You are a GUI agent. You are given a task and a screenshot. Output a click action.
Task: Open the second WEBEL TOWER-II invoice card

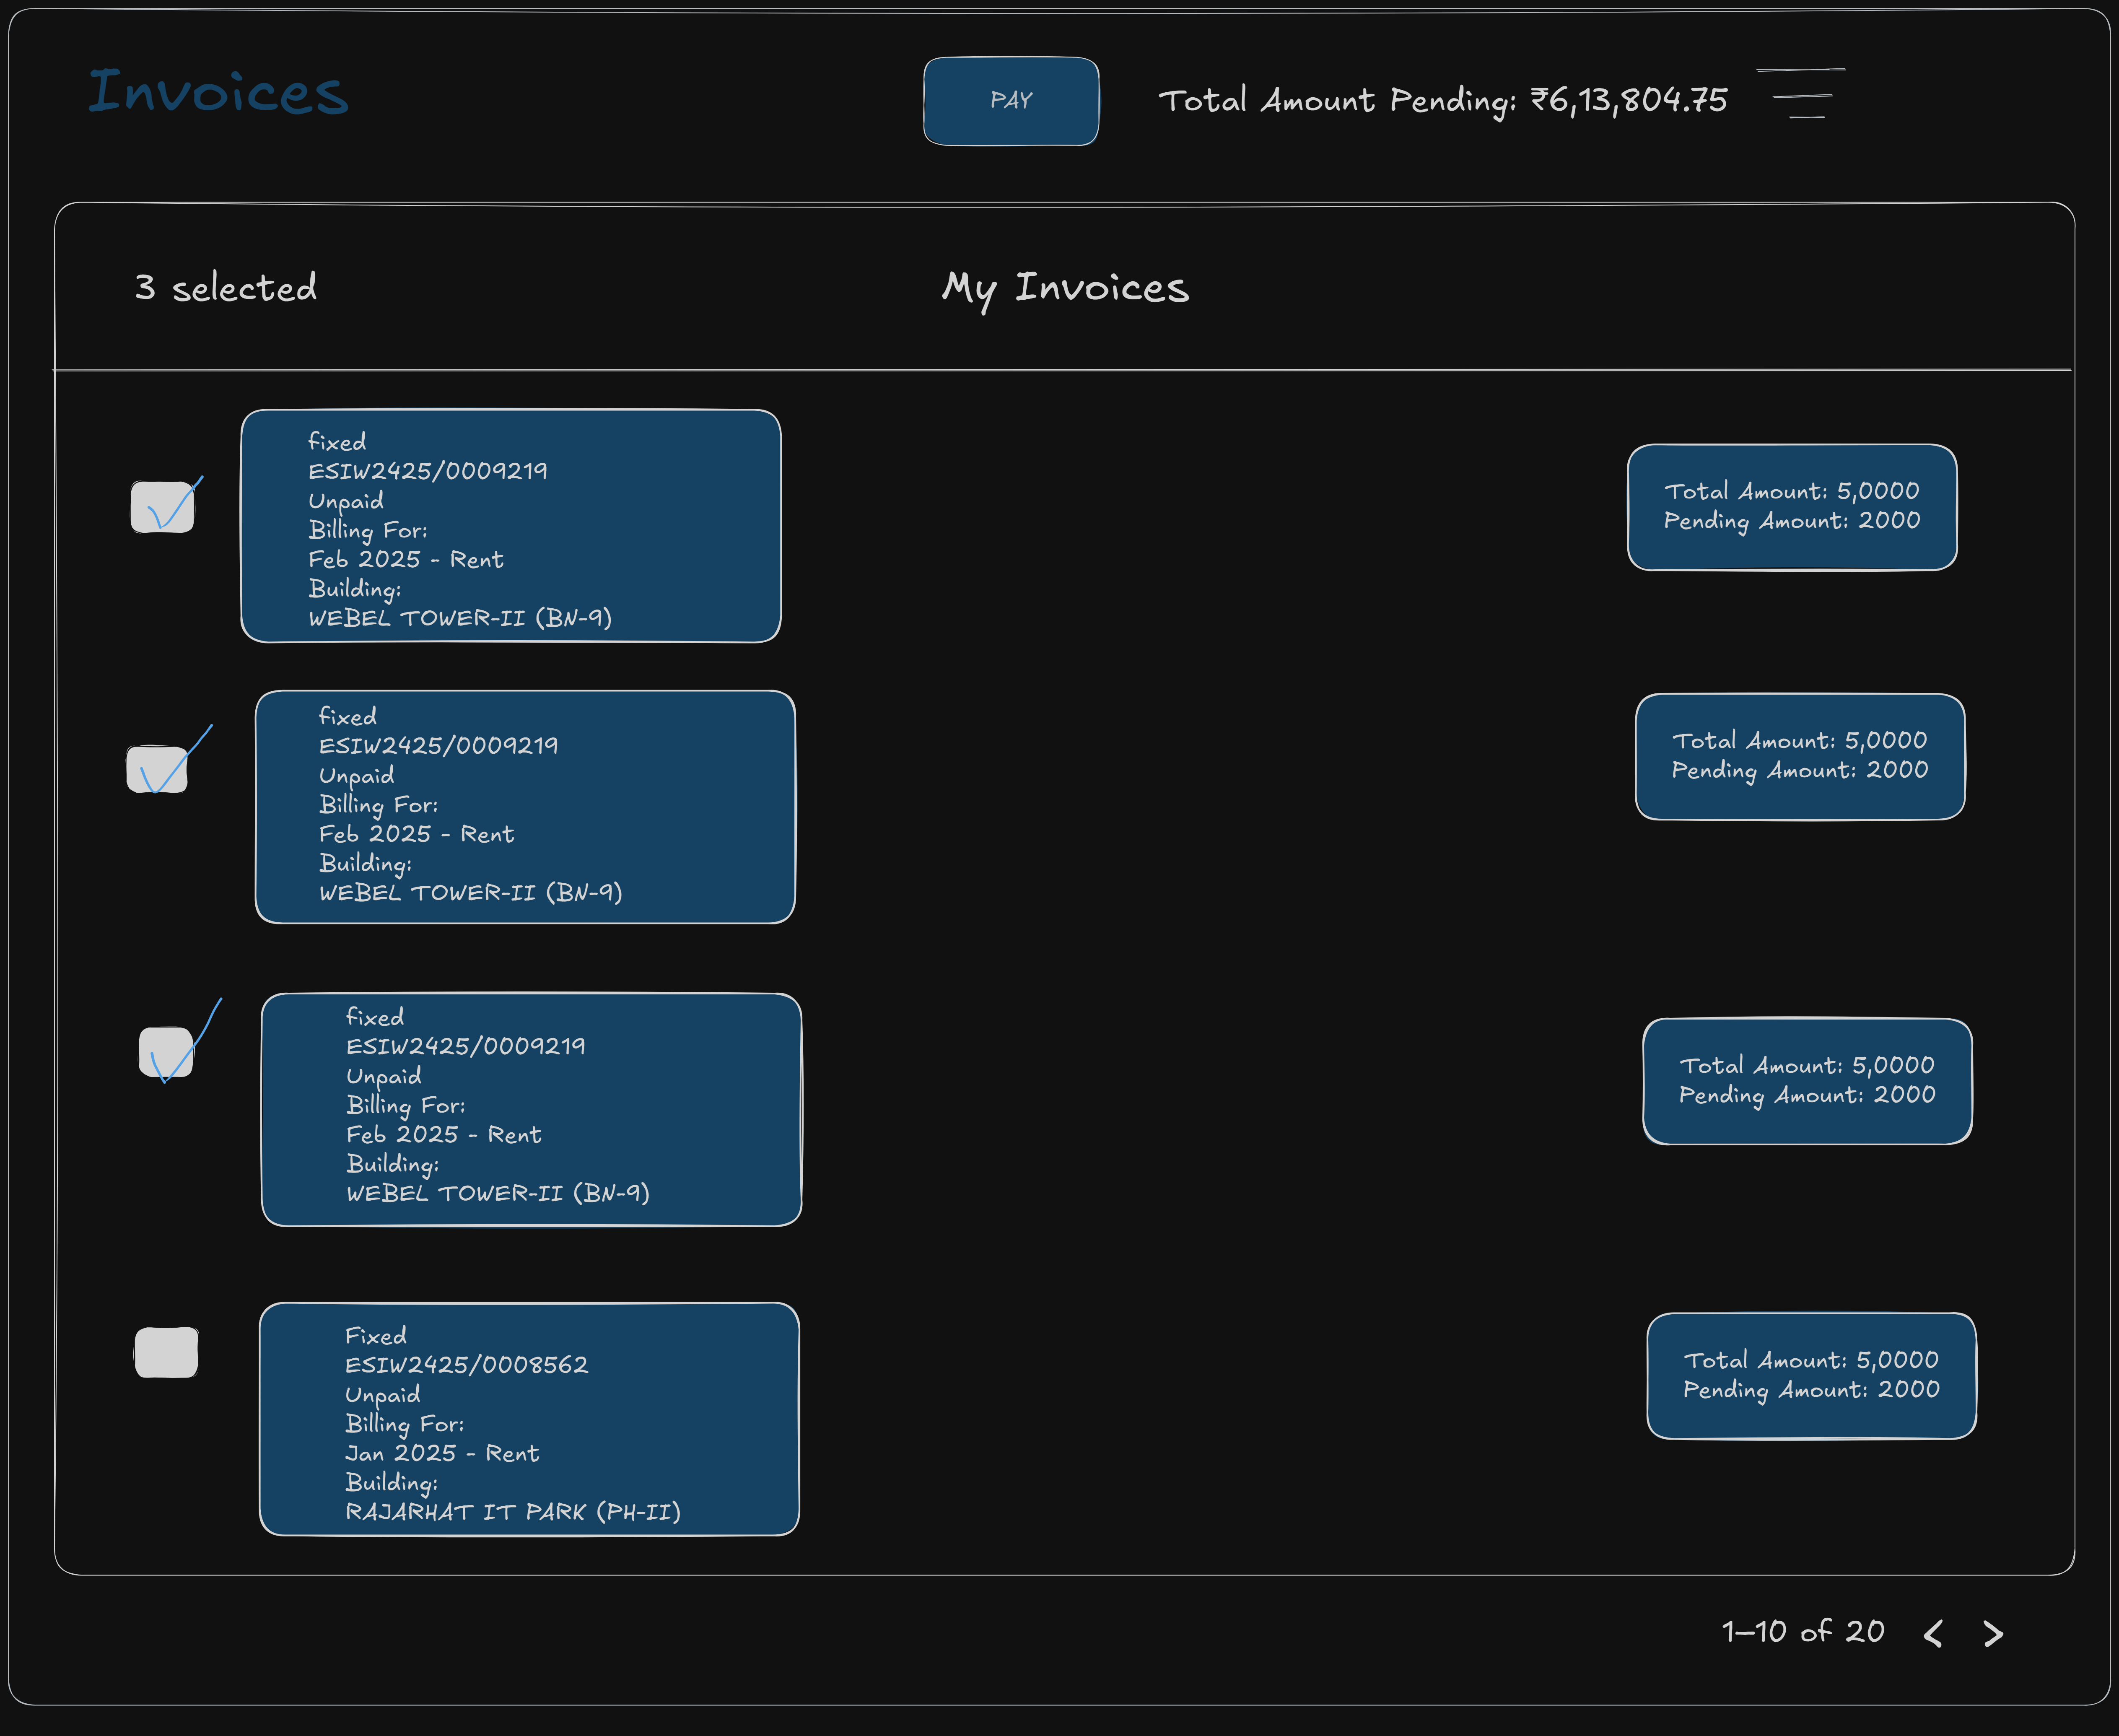[x=525, y=807]
